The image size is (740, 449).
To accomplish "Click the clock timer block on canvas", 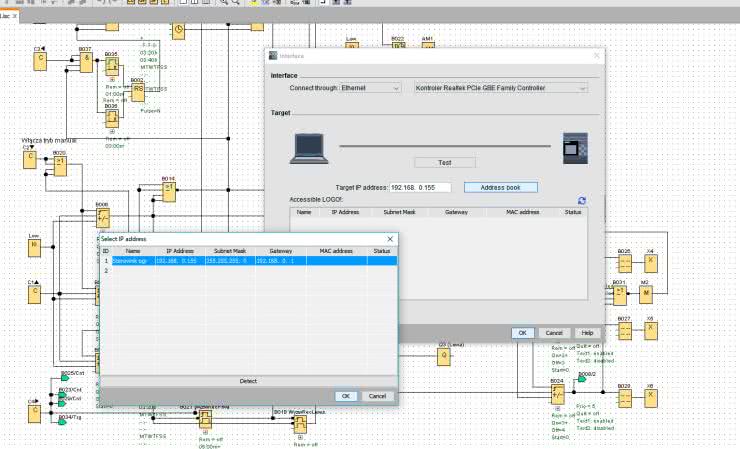I will 178,30.
